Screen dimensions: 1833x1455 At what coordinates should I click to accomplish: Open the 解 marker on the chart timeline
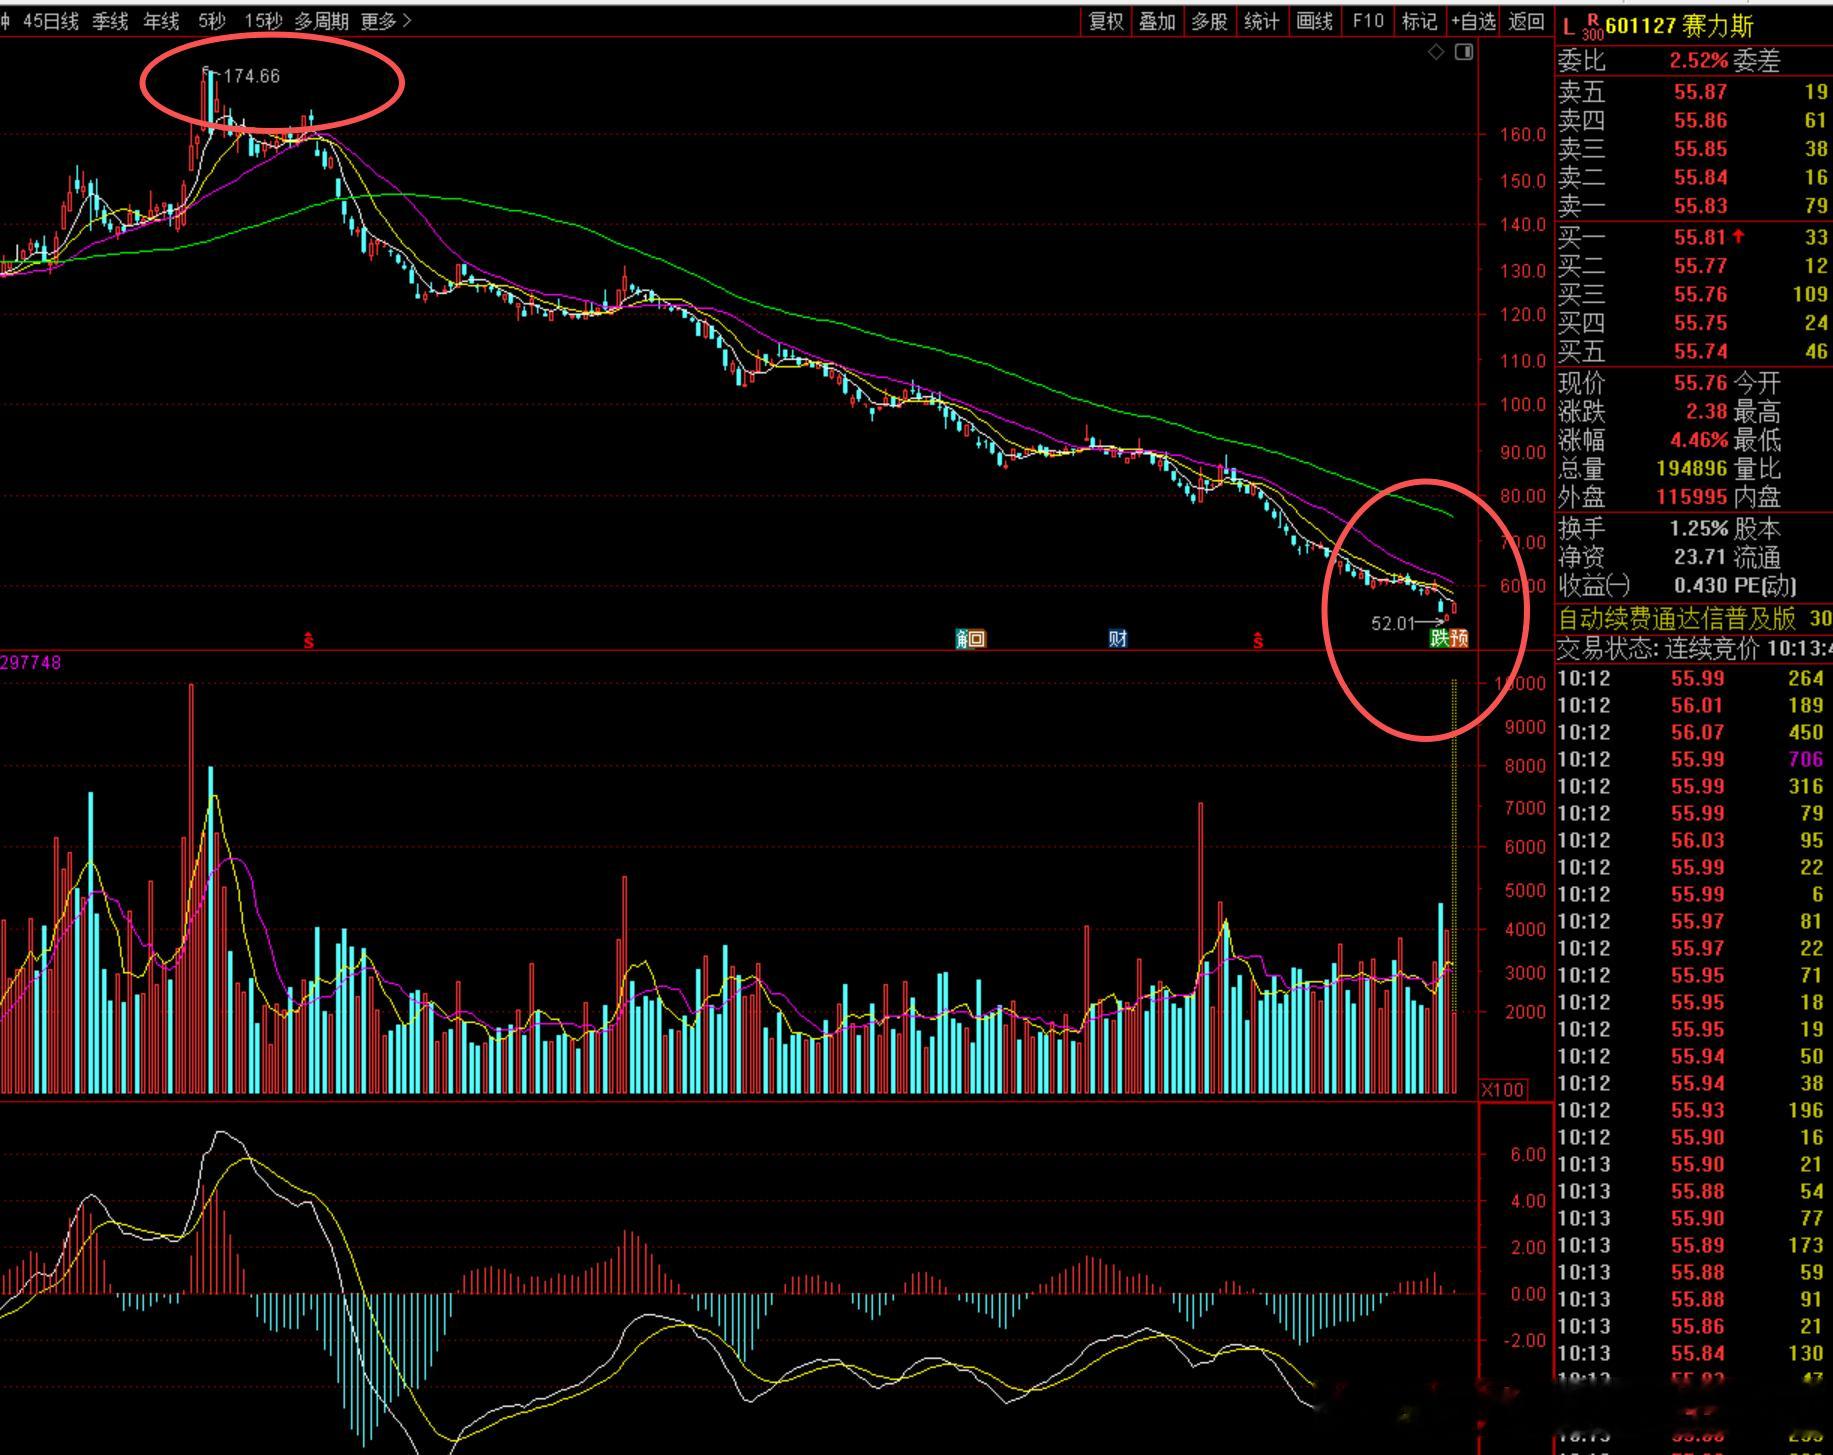tap(963, 638)
